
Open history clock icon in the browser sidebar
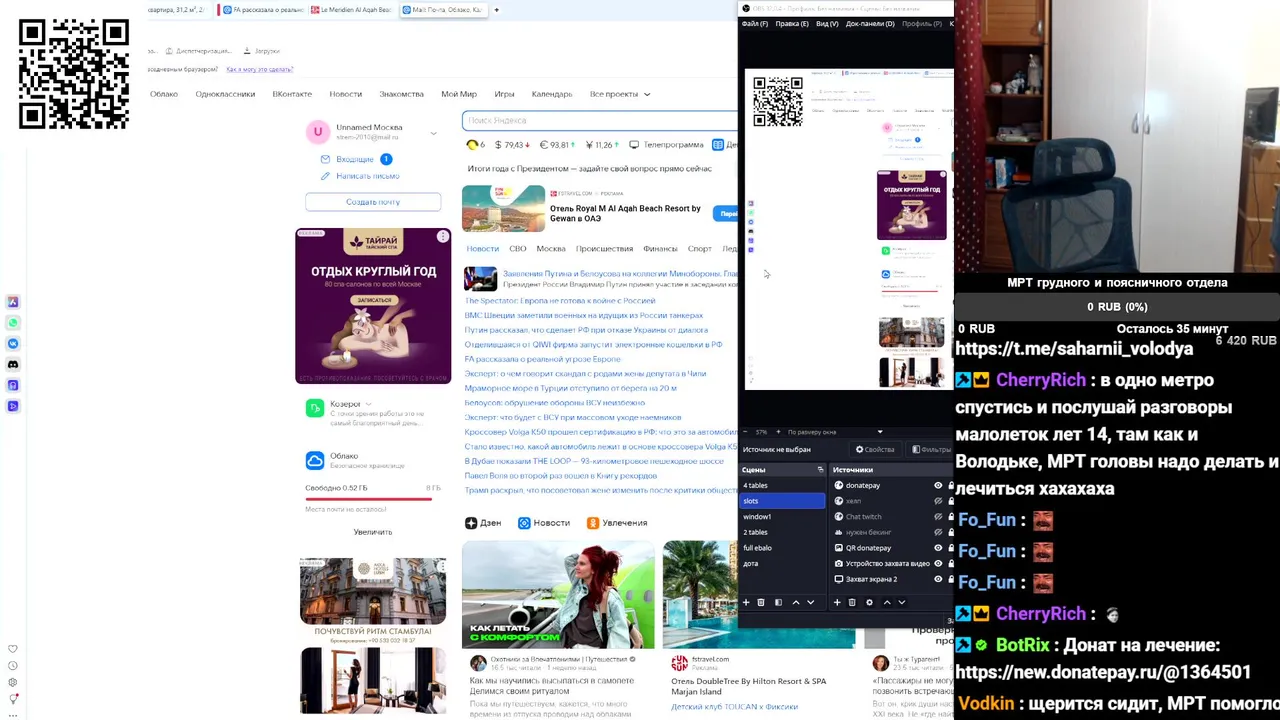click(13, 666)
